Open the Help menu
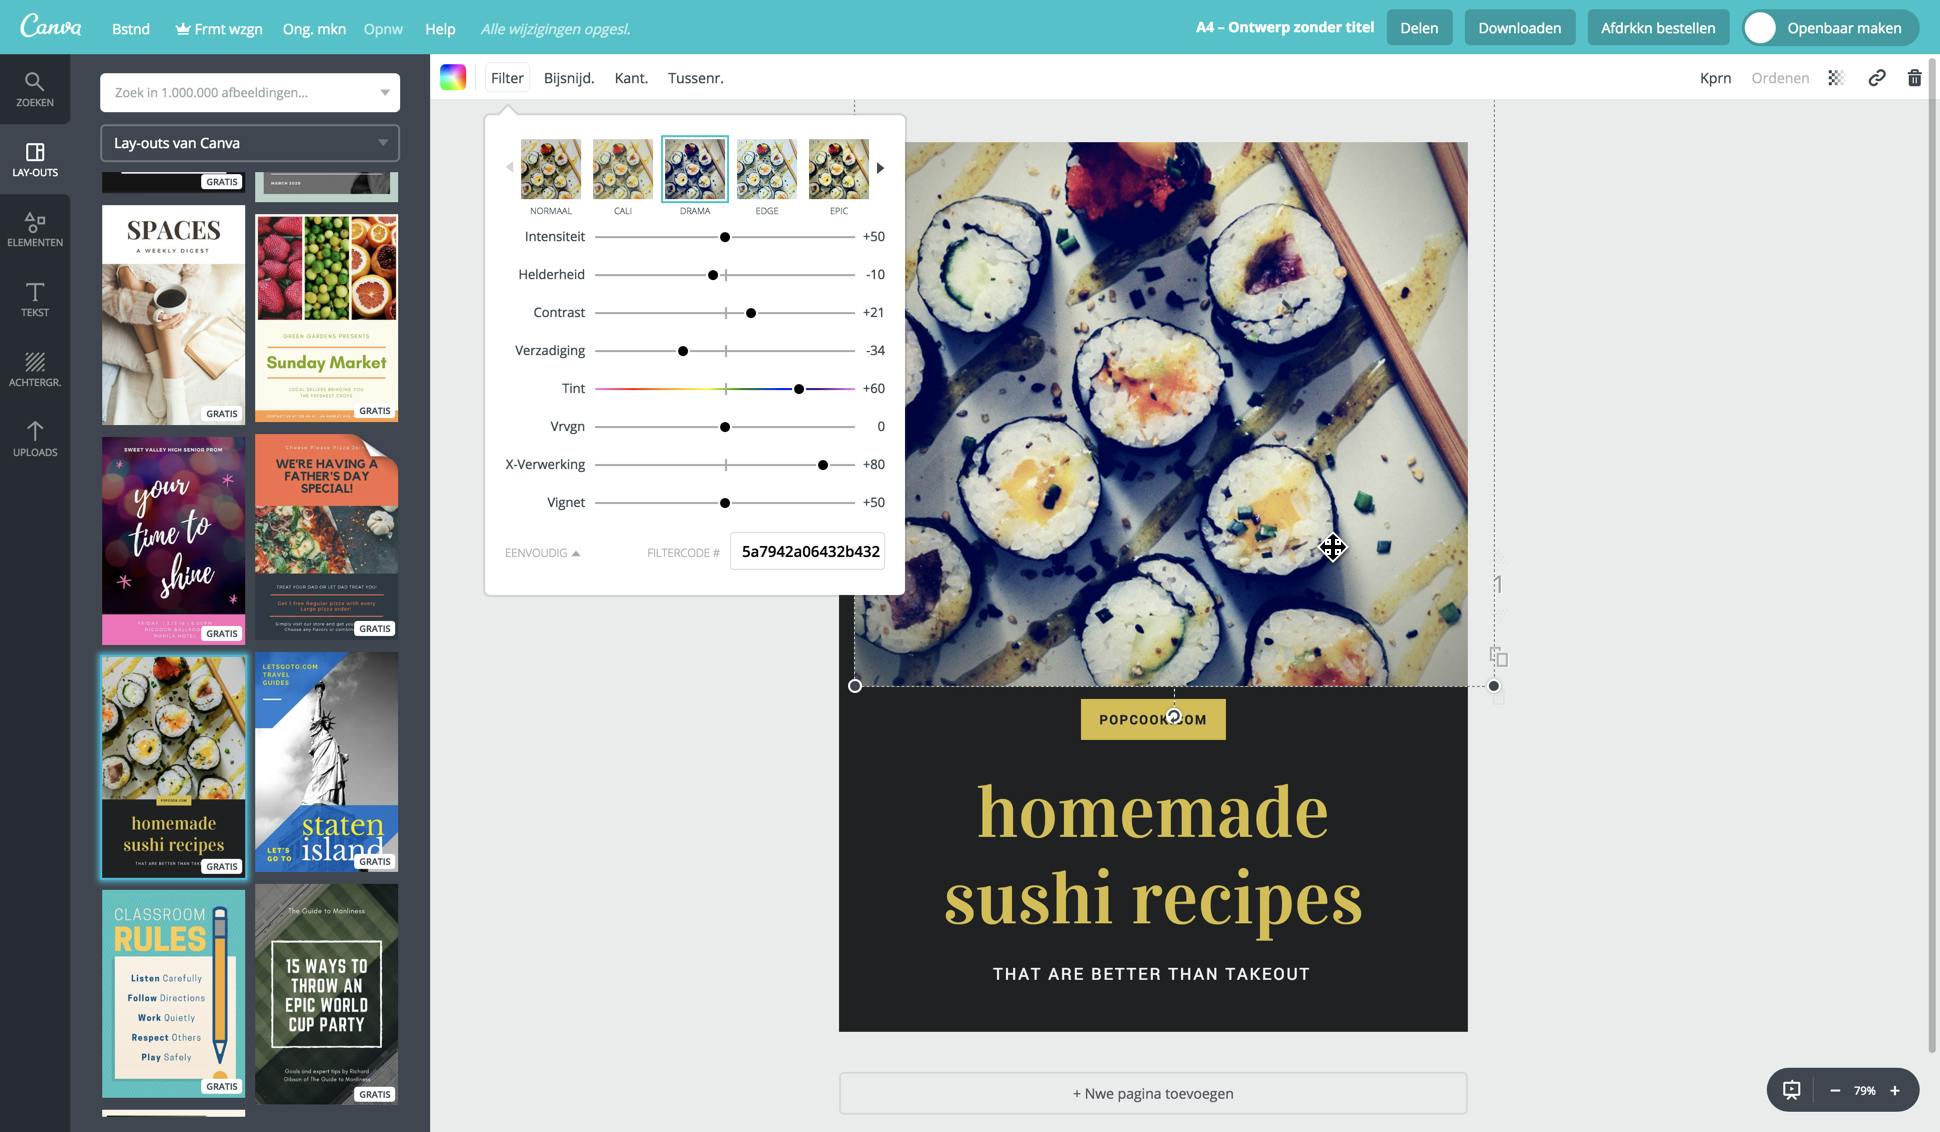The width and height of the screenshot is (1940, 1132). click(x=440, y=29)
